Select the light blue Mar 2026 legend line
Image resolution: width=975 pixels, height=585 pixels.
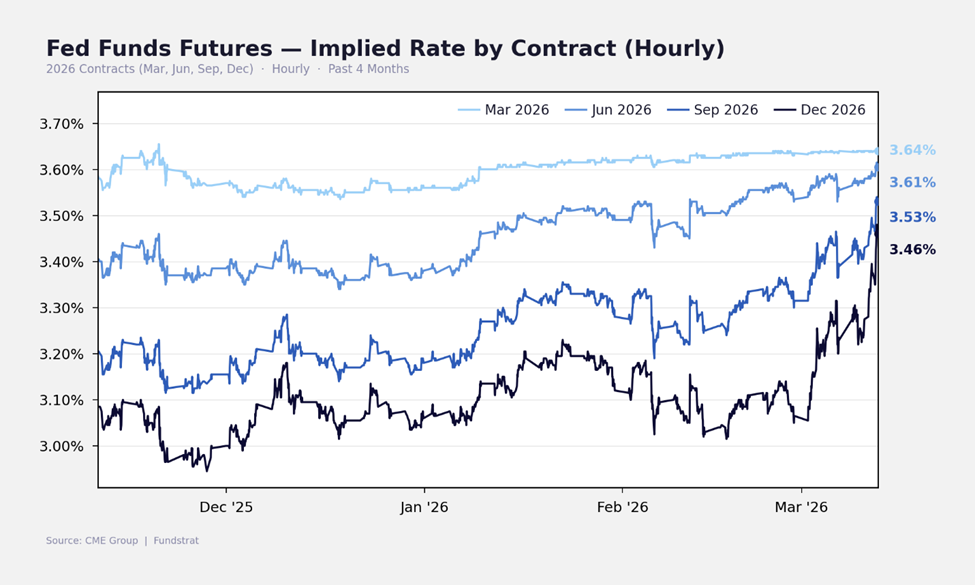(x=469, y=110)
